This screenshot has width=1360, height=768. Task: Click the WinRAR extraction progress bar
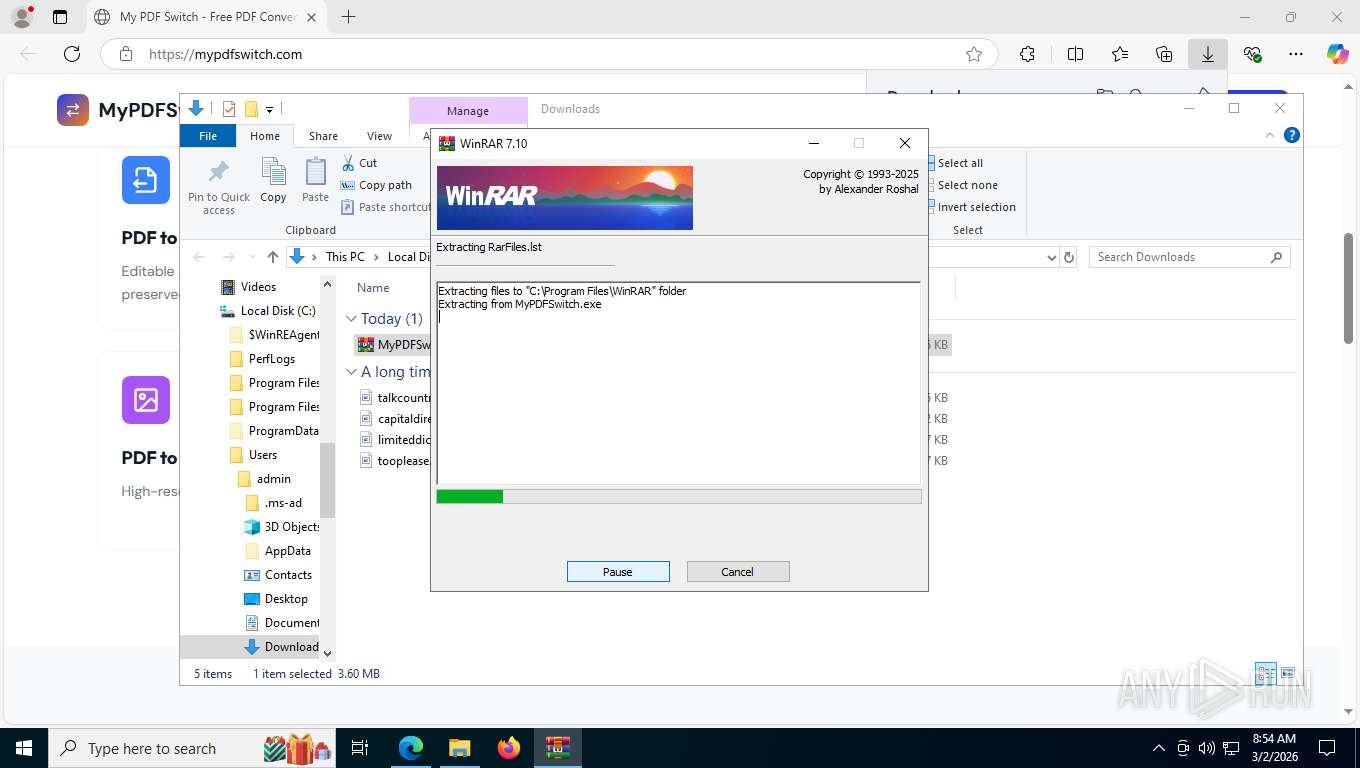pyautogui.click(x=679, y=496)
